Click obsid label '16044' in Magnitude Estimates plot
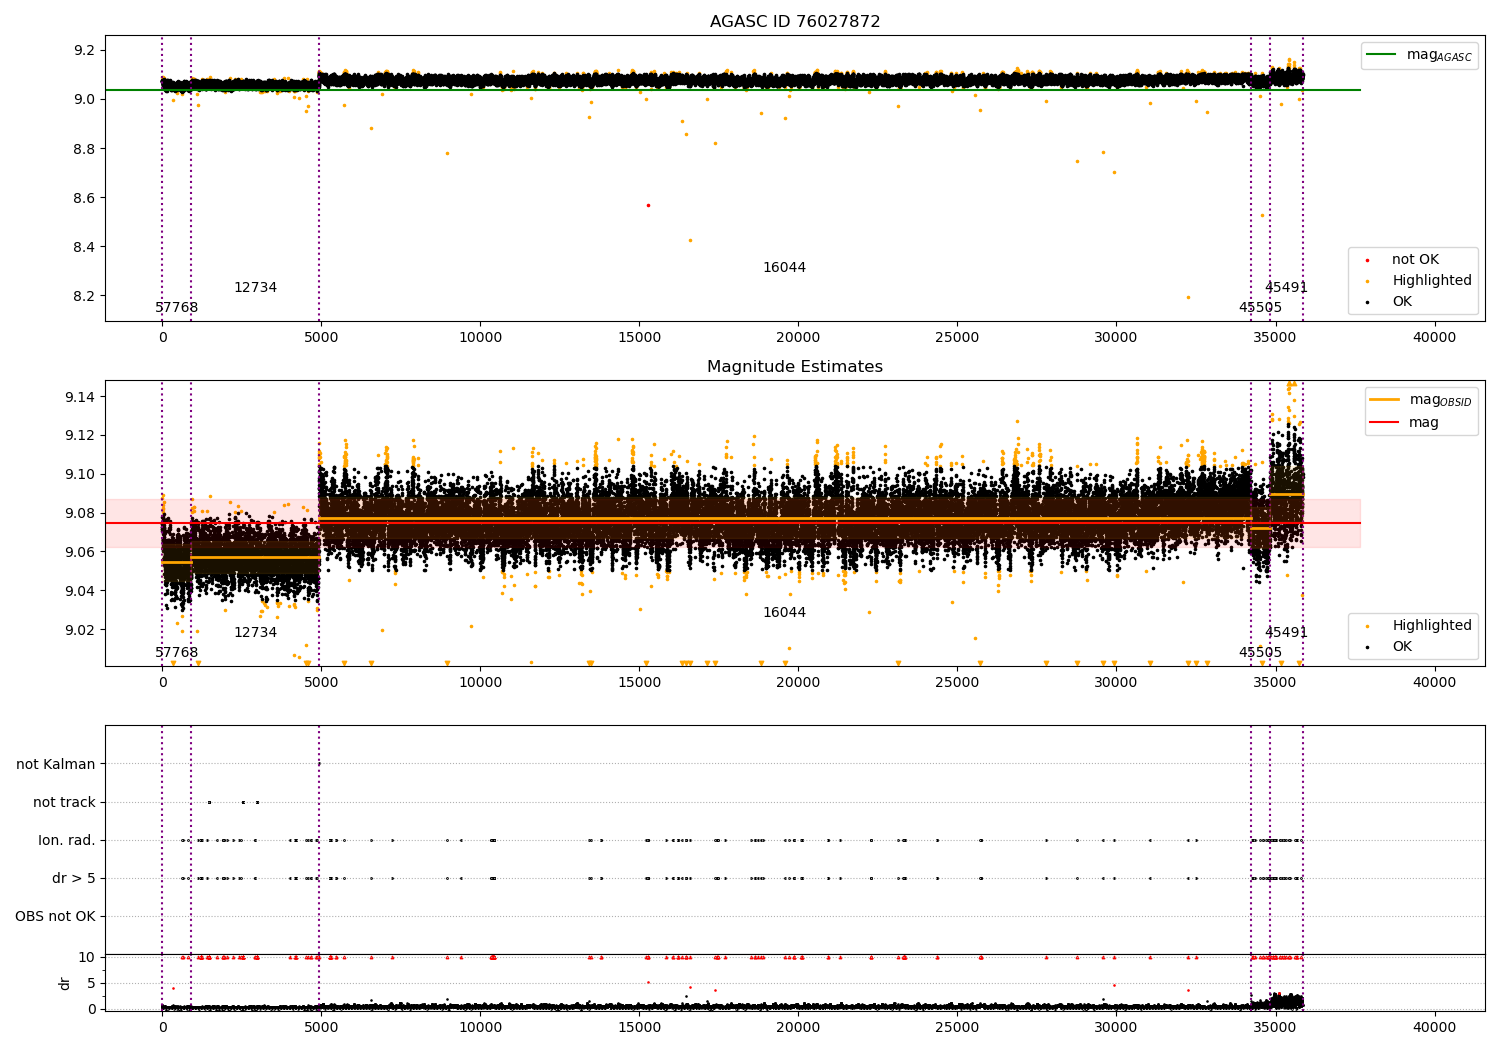 [x=784, y=613]
